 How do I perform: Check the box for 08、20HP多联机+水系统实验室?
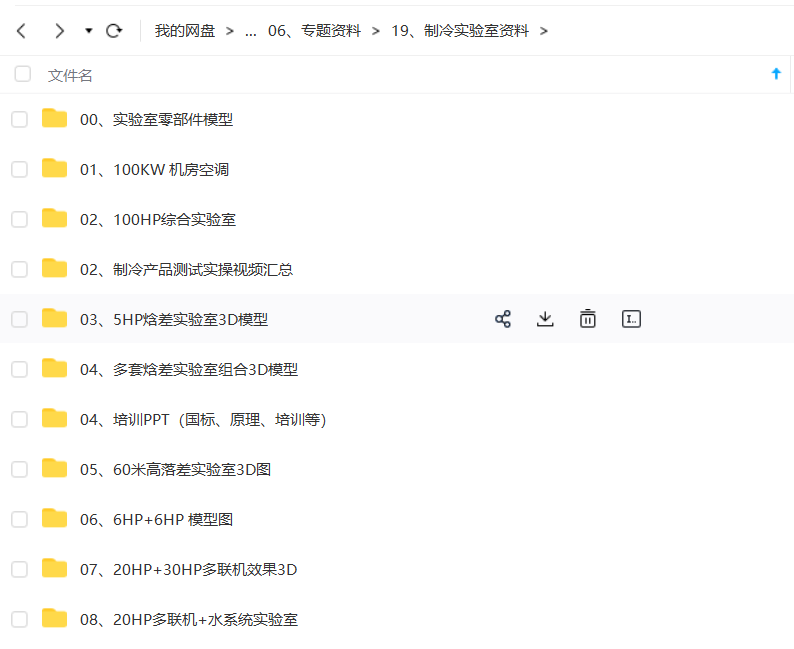pos(19,619)
